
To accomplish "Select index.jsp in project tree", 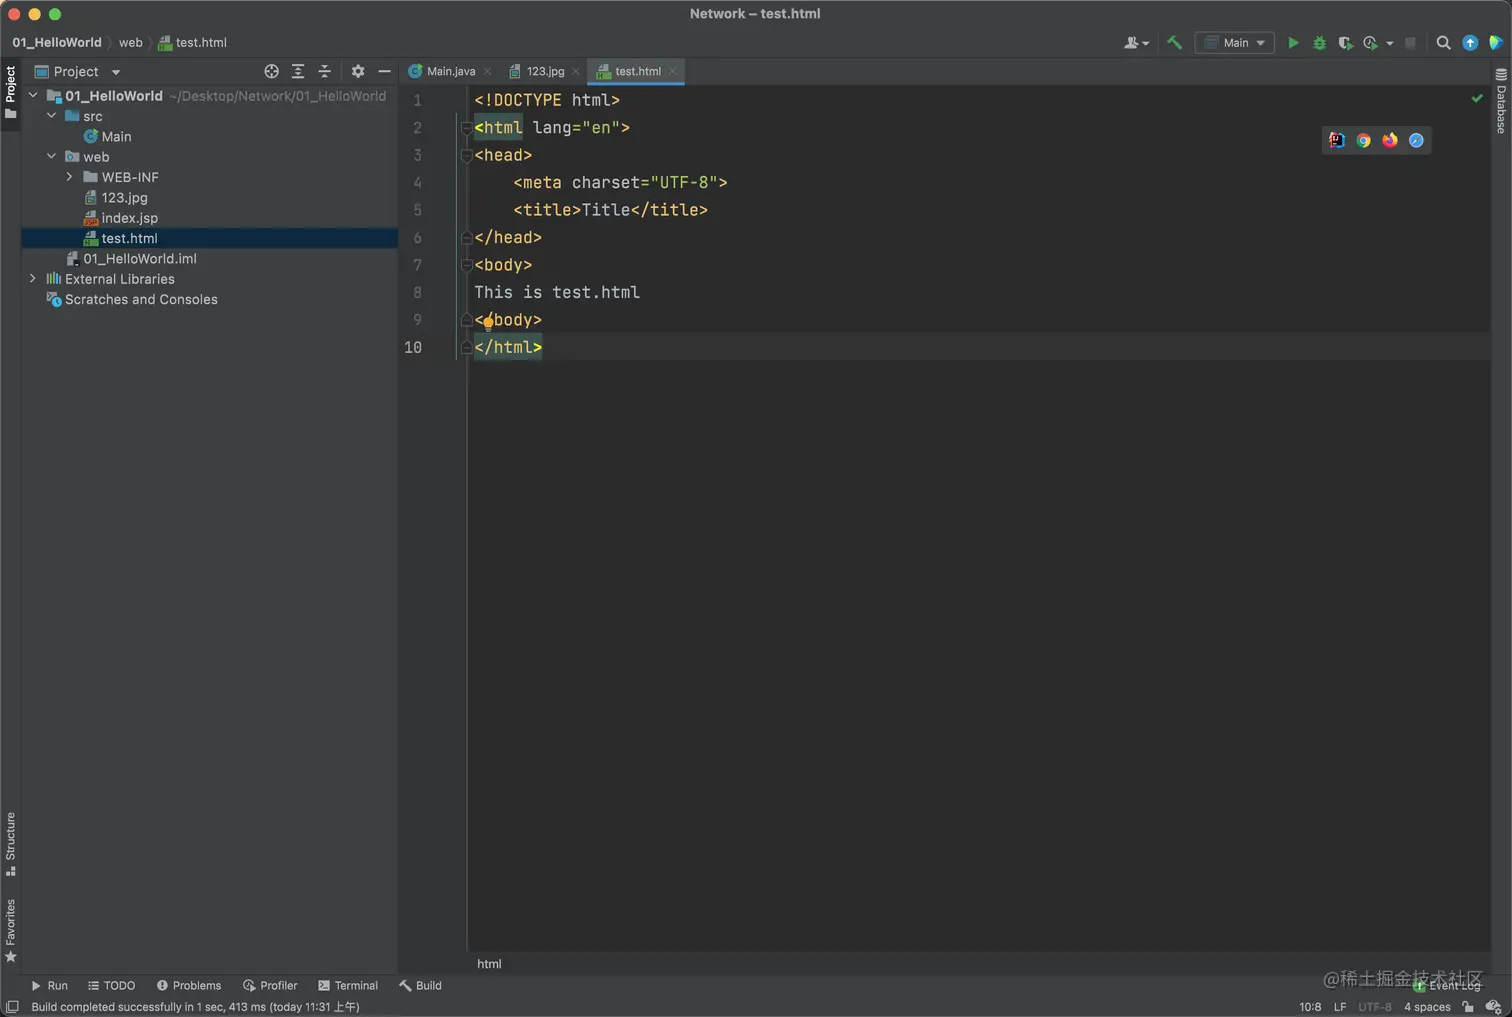I will (x=129, y=218).
